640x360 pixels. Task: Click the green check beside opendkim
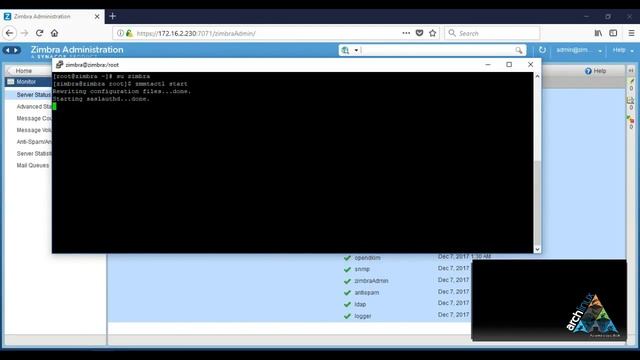pyautogui.click(x=347, y=258)
